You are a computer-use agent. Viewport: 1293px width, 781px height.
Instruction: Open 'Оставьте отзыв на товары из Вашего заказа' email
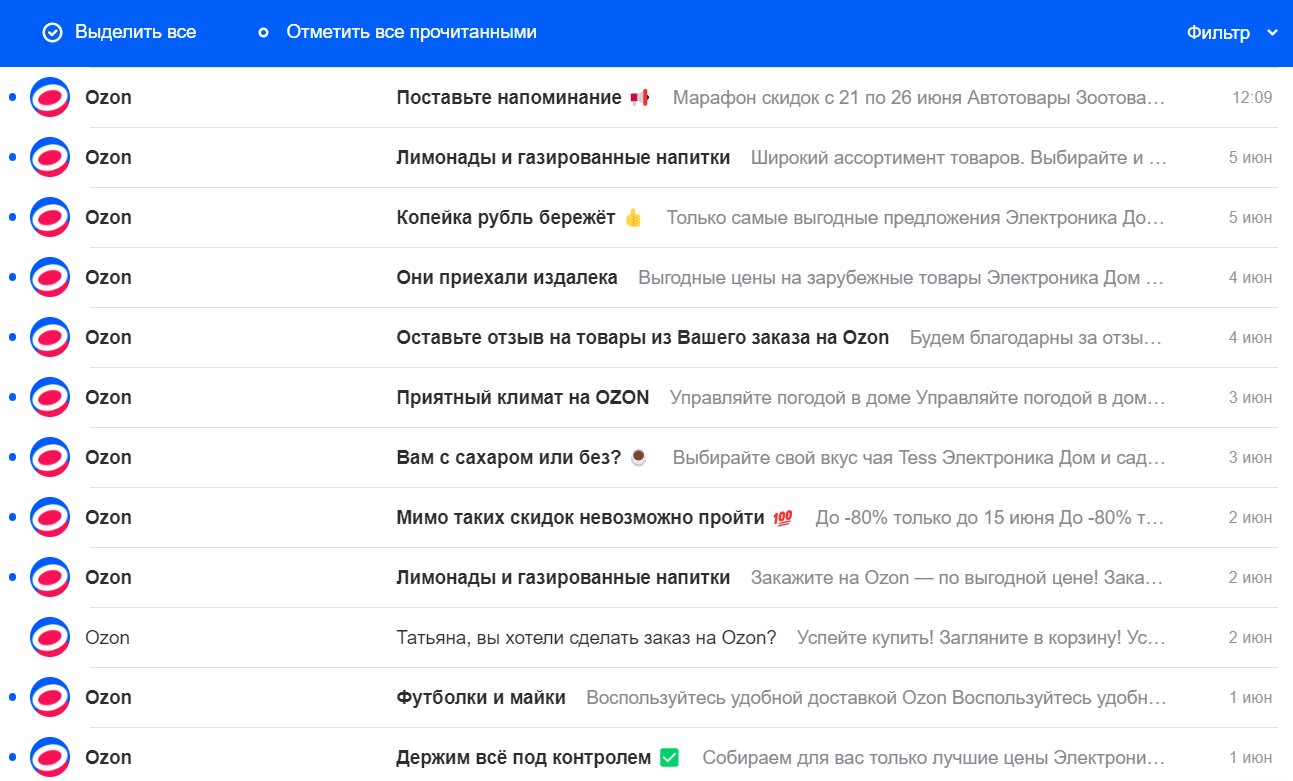coord(643,337)
